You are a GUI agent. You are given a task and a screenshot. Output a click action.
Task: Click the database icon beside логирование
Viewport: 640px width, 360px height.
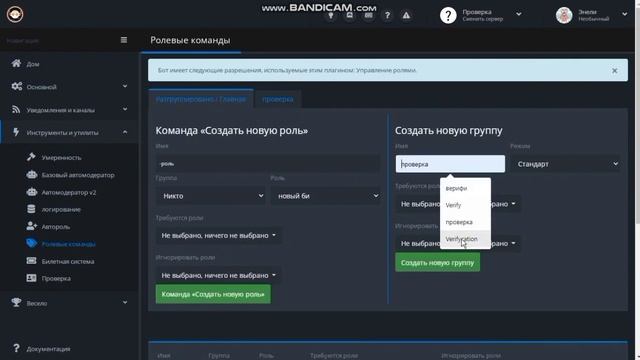pyautogui.click(x=31, y=209)
